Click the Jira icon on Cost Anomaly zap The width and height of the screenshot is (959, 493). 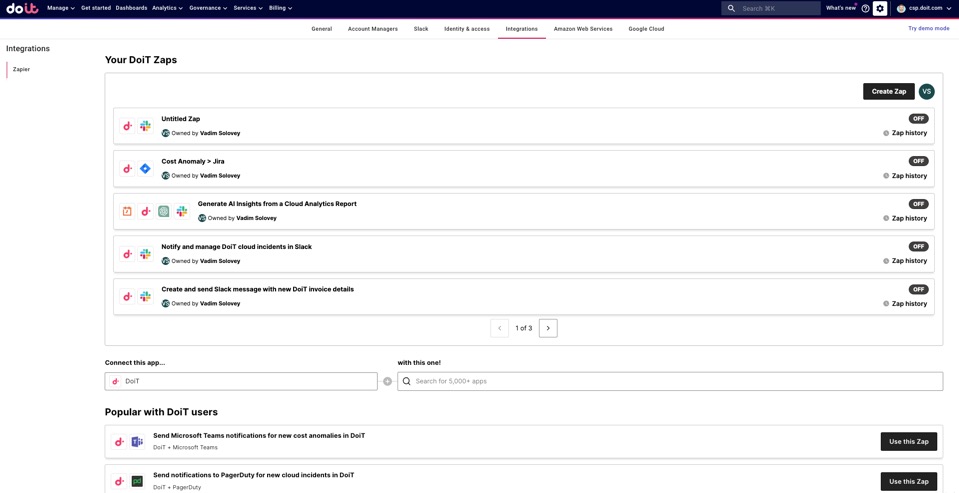pyautogui.click(x=145, y=169)
